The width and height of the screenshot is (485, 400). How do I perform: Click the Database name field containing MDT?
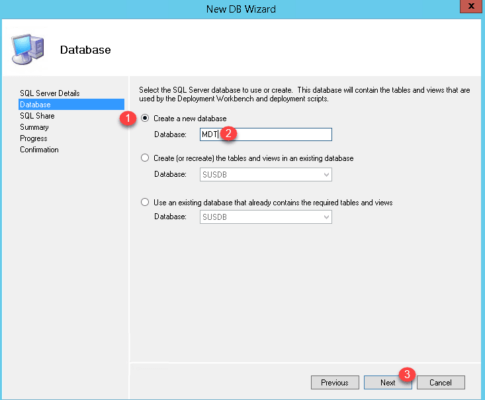266,134
